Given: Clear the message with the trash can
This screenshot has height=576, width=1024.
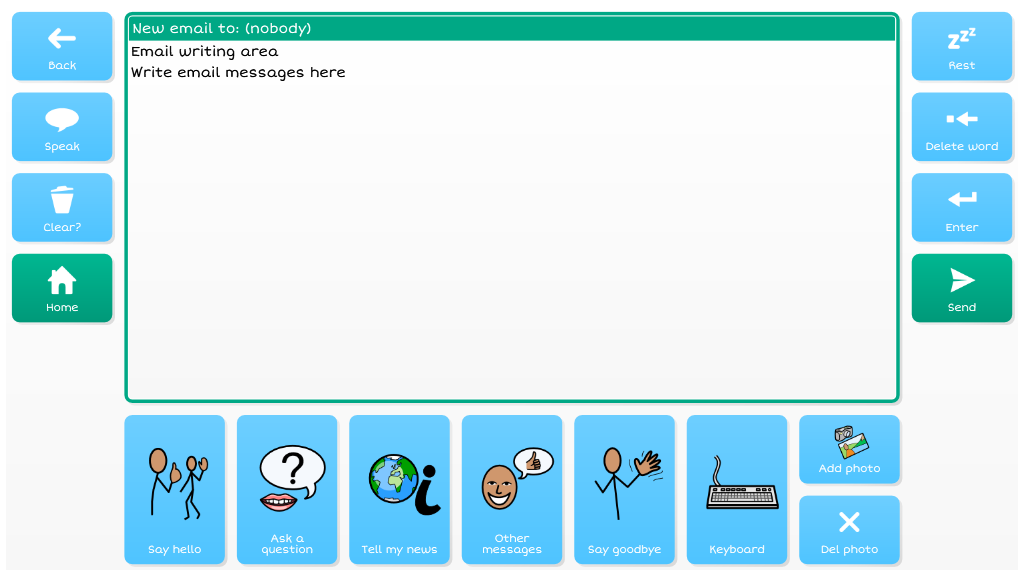Looking at the screenshot, I should [62, 207].
